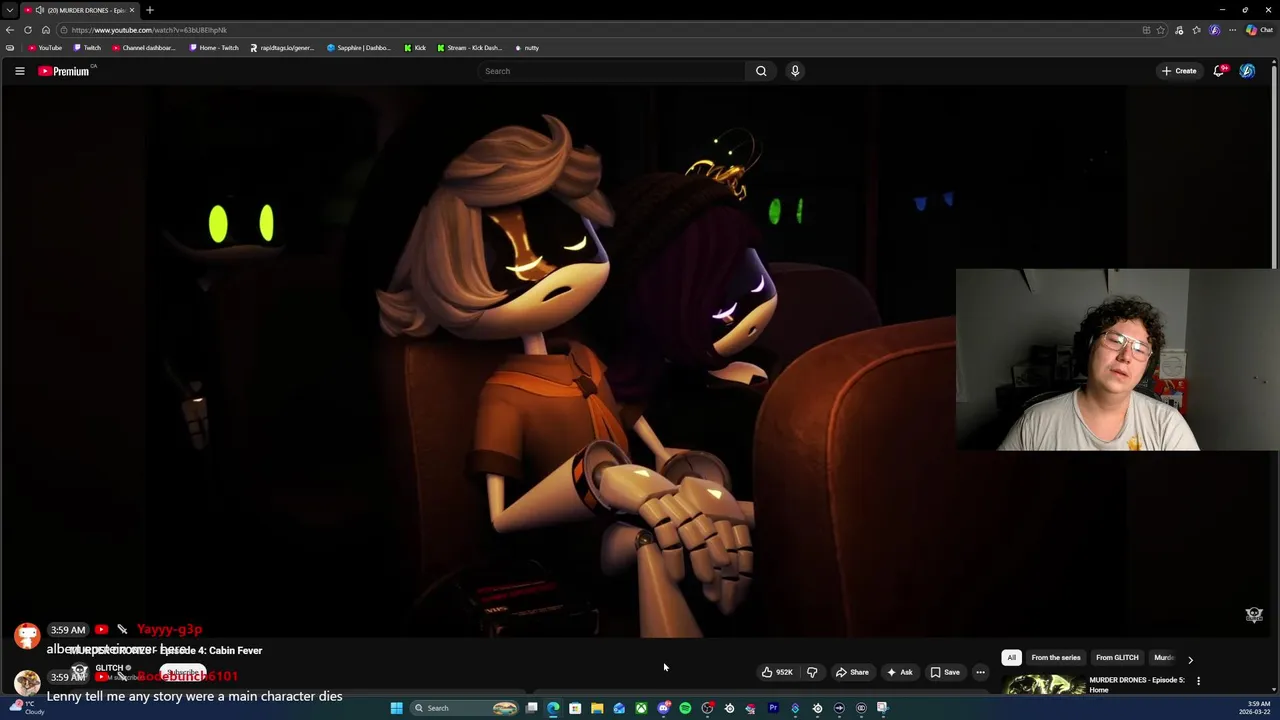Screen dimensions: 1280x720
Task: Like the video with 952K likes
Action: pos(777,672)
